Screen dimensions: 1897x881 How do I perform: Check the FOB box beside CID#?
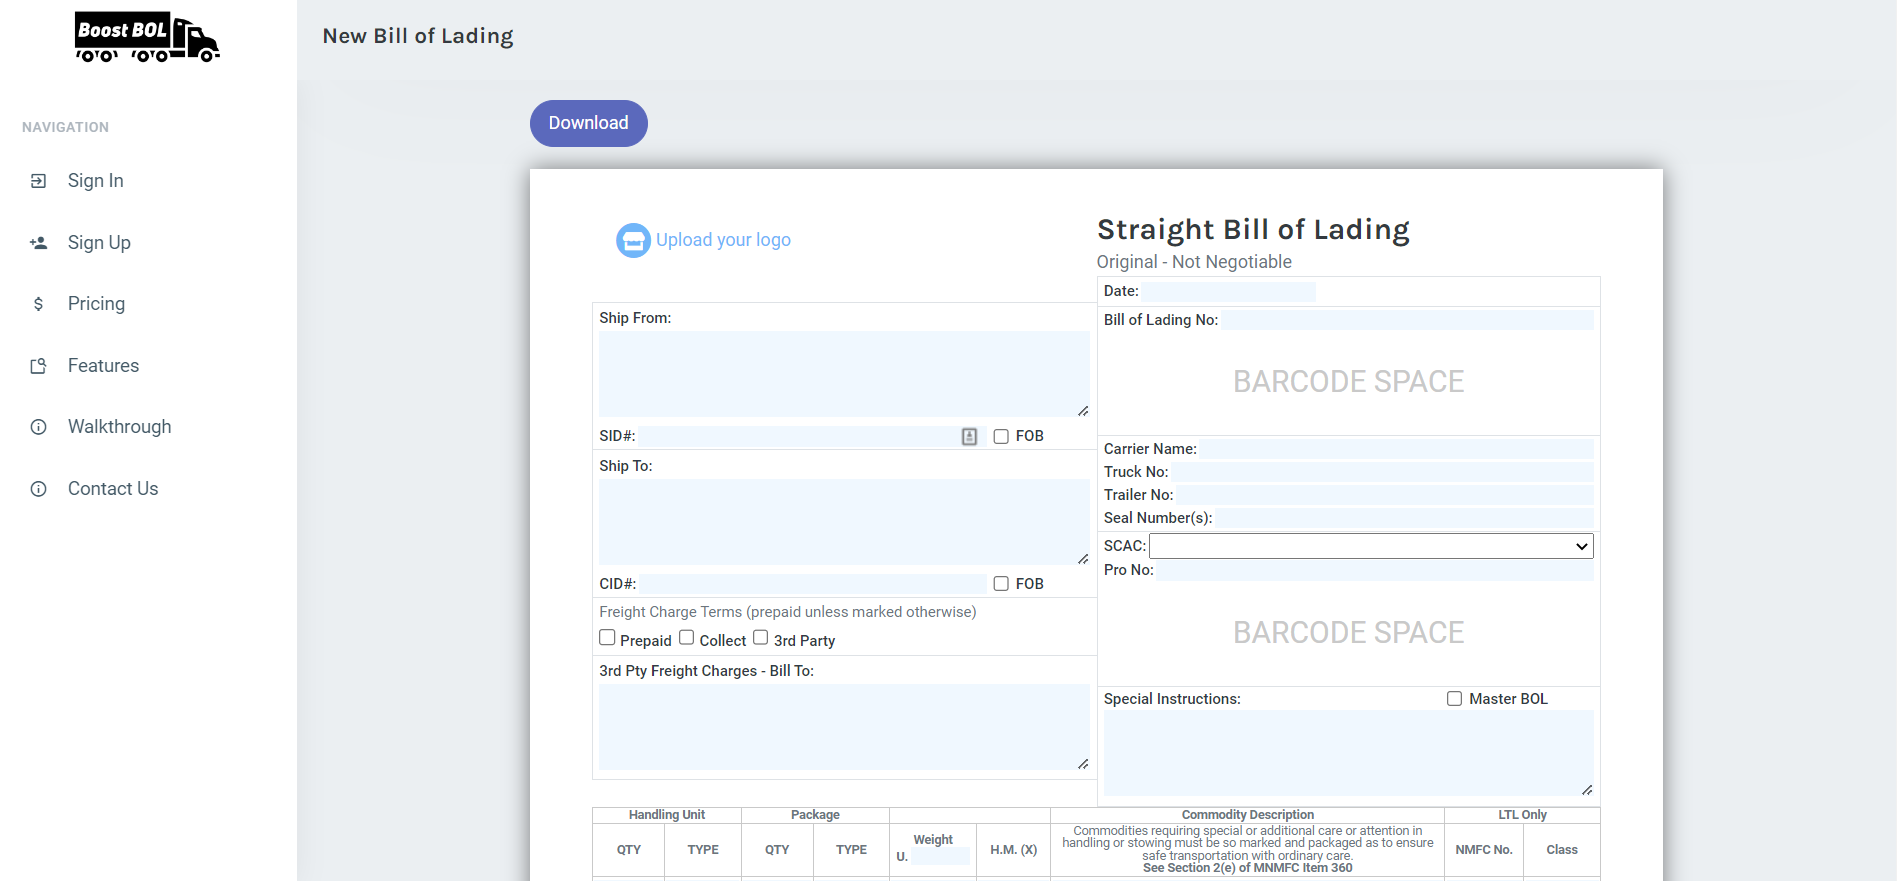point(1001,584)
